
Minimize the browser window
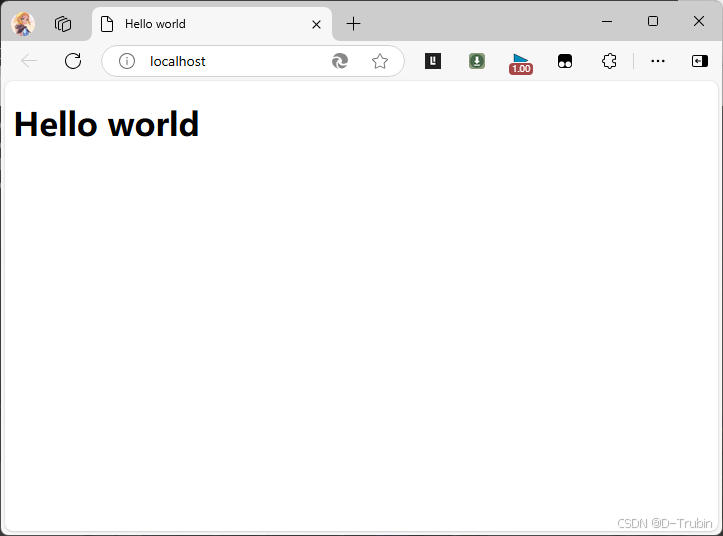coord(607,21)
